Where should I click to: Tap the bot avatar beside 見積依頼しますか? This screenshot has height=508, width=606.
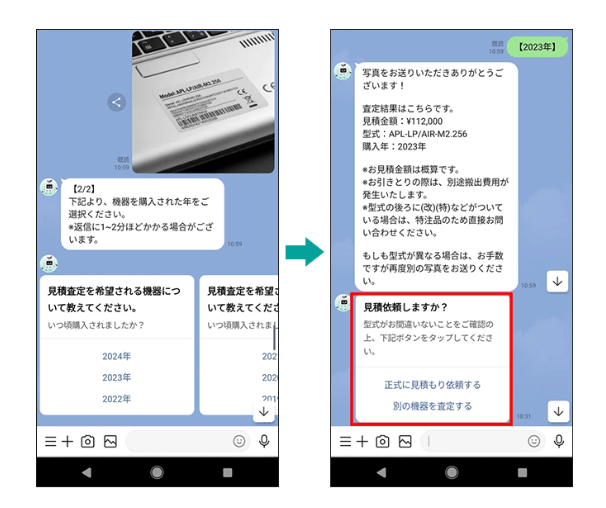point(343,303)
